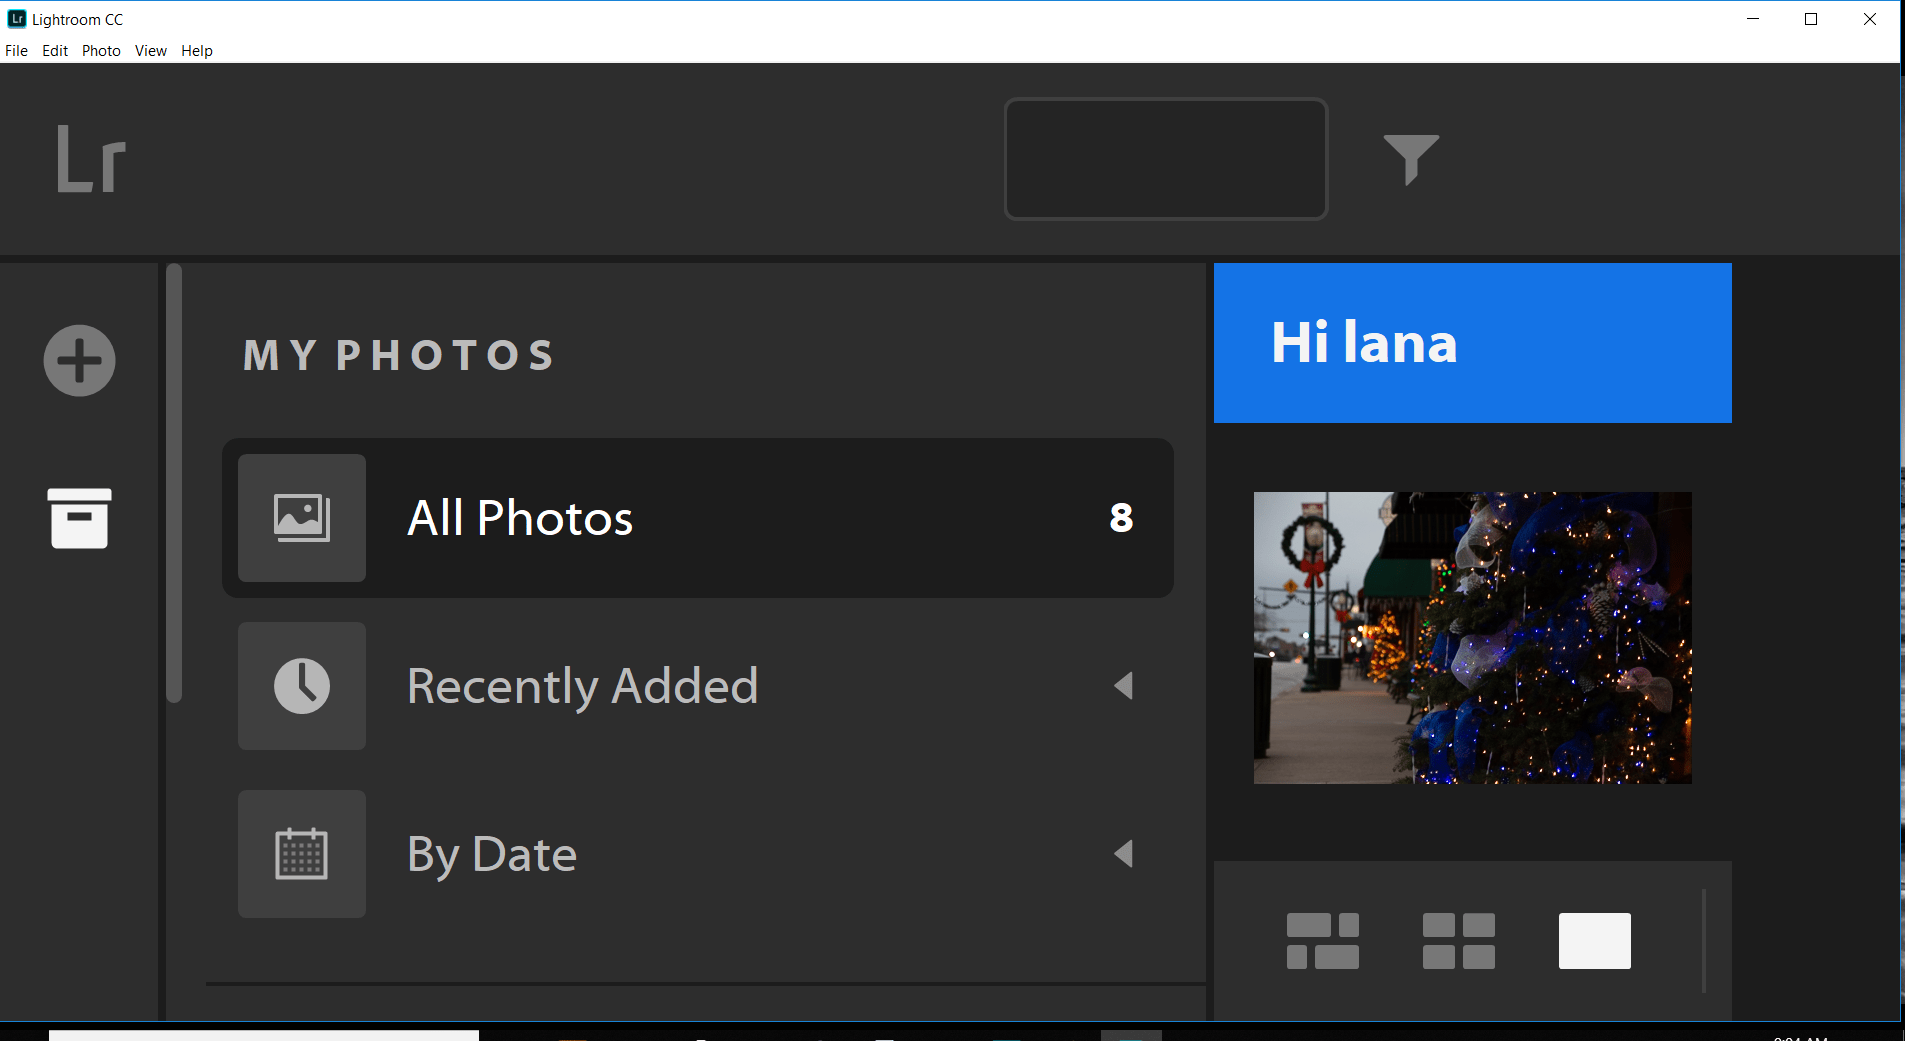Click the Windows taskbar search box
The image size is (1905, 1041).
265,1035
